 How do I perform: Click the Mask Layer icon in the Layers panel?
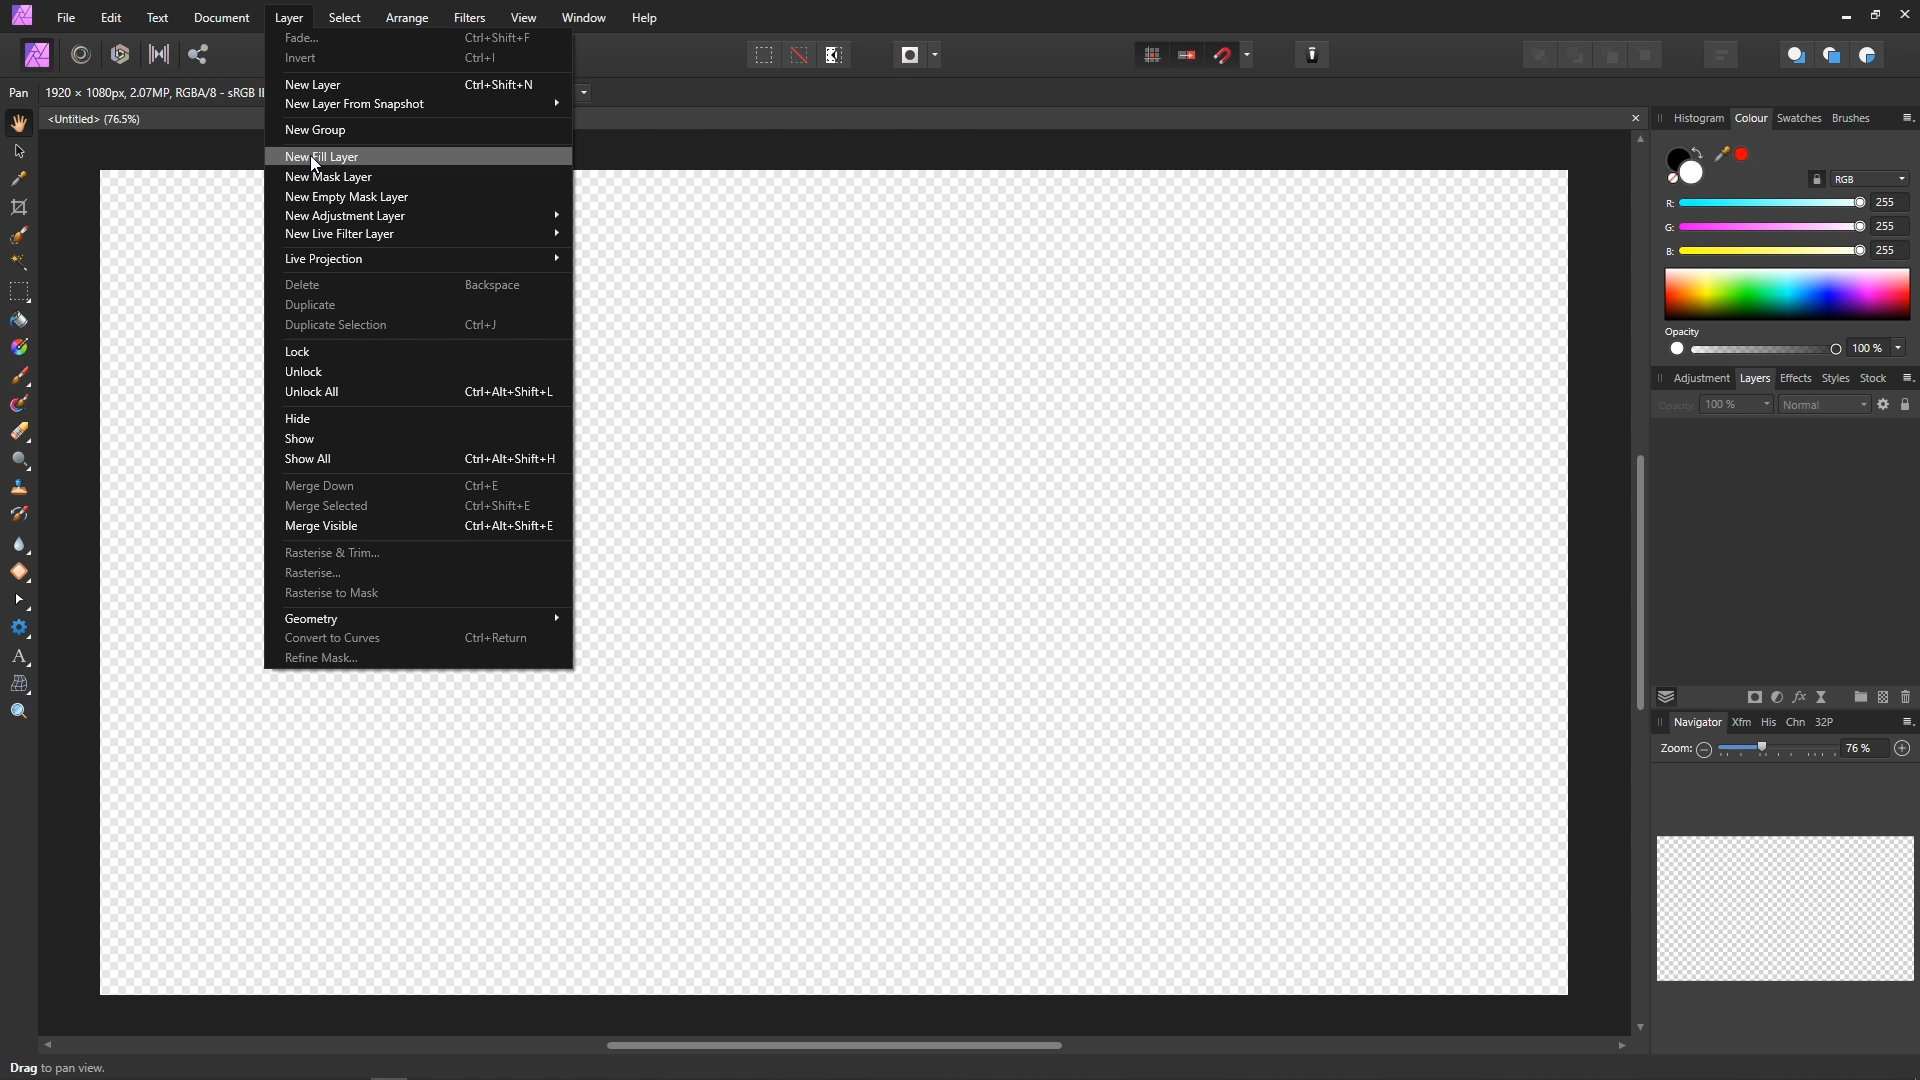click(1754, 697)
